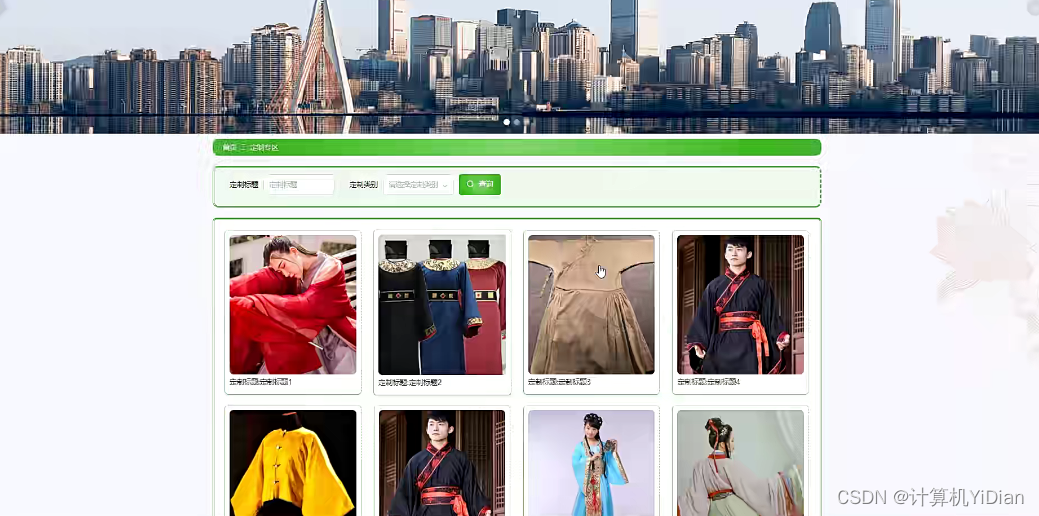The image size is (1039, 516).
Task: Select the first active carousel indicator dot
Action: [507, 122]
